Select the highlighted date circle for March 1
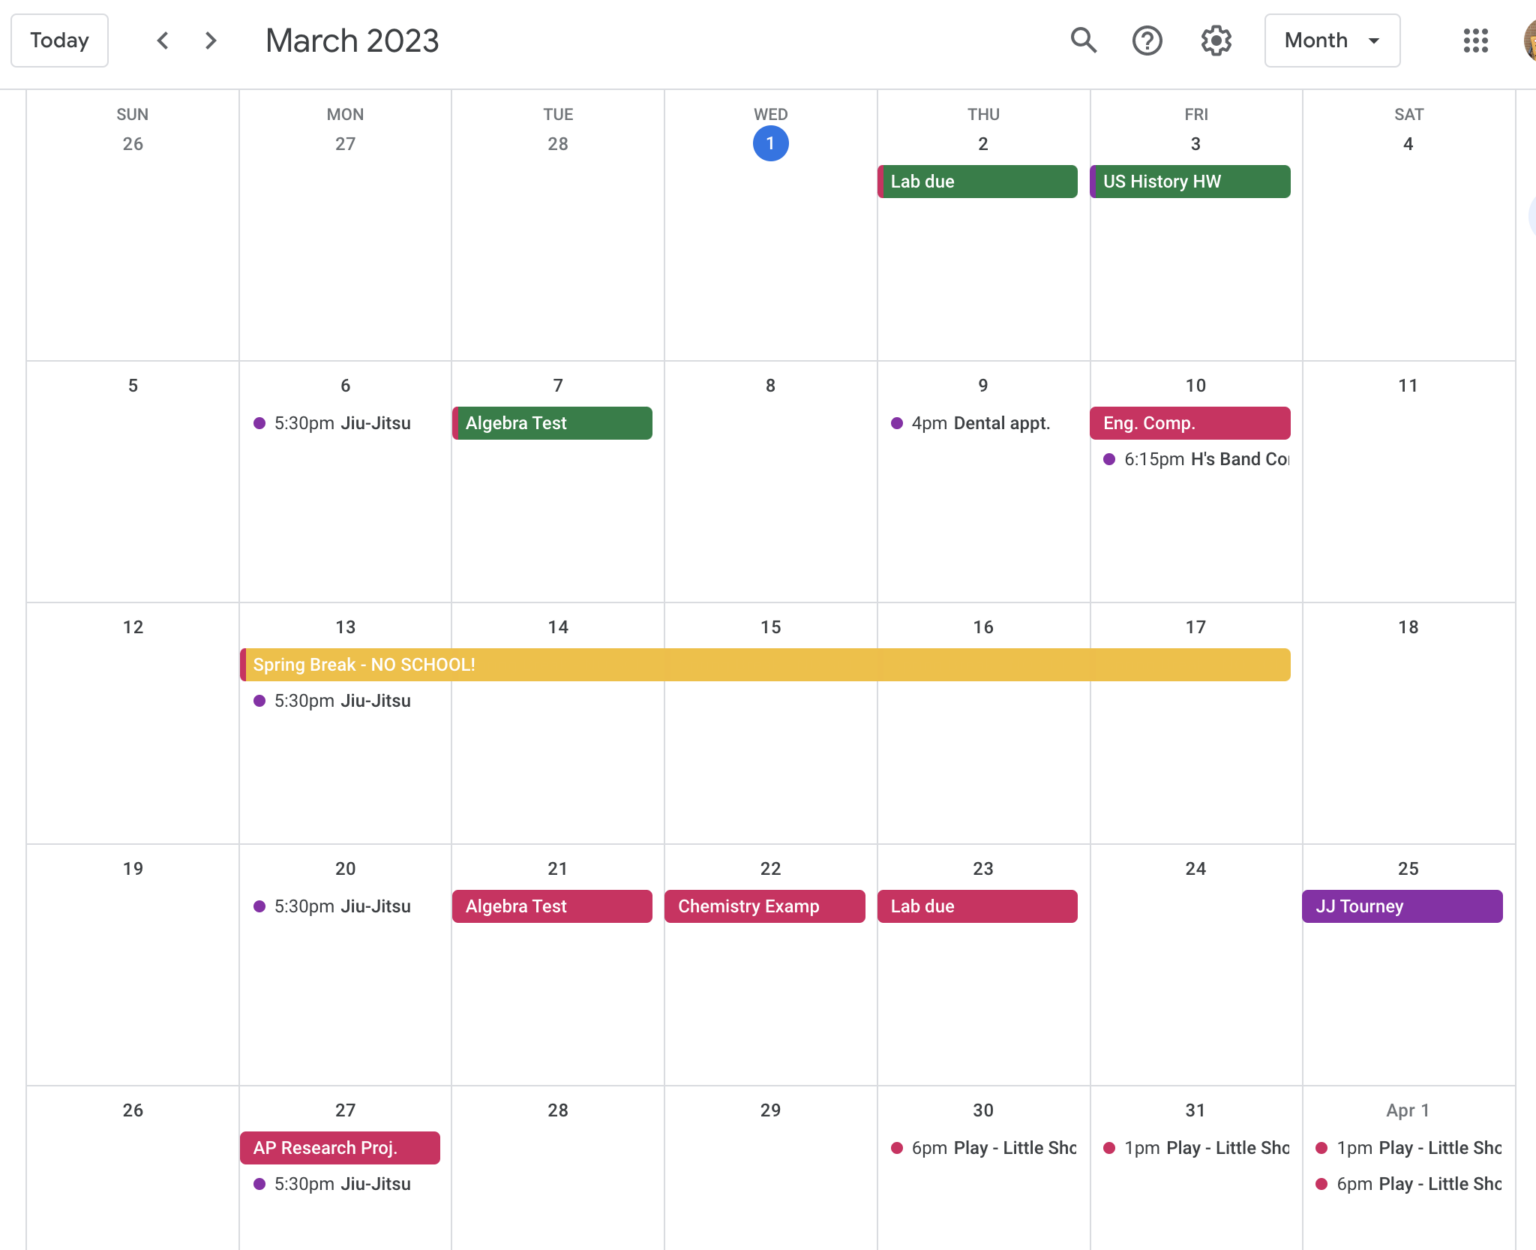Viewport: 1536px width, 1250px height. pos(770,143)
